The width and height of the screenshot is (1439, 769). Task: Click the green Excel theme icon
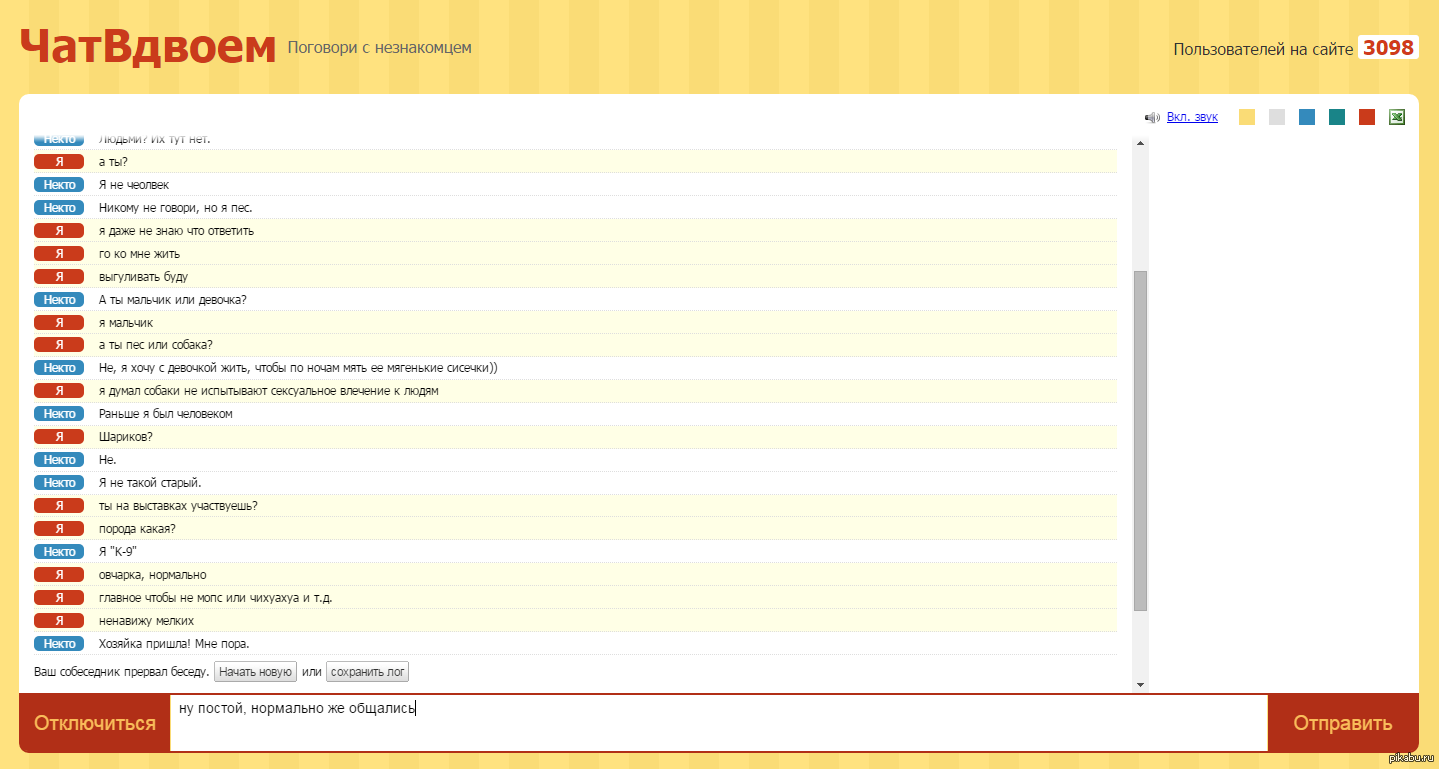tap(1397, 117)
